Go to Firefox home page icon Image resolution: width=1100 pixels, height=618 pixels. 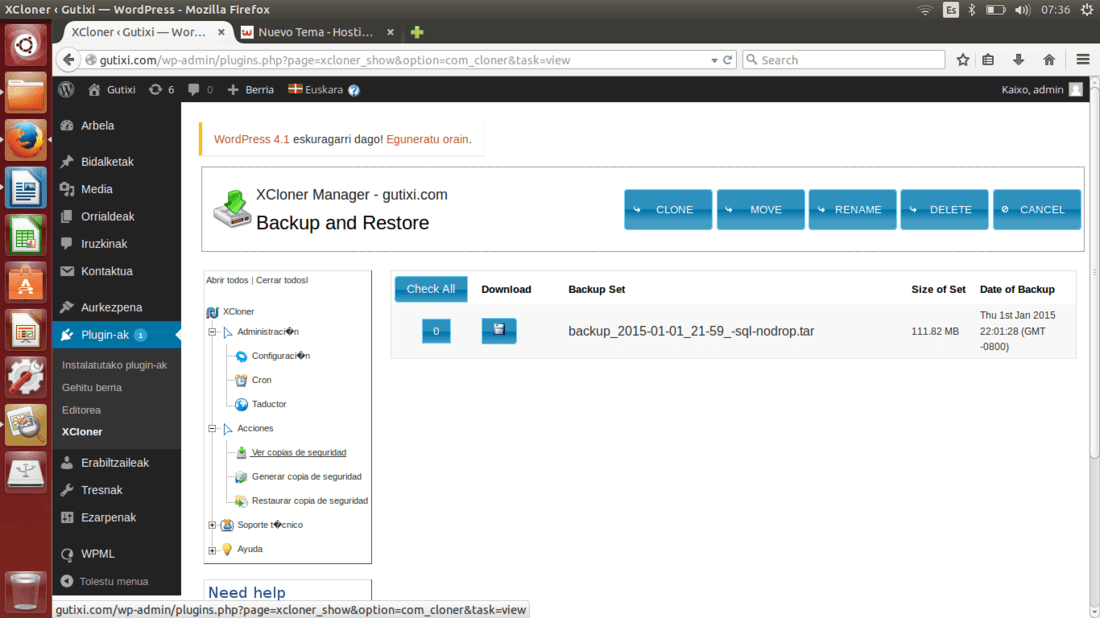[x=1049, y=60]
